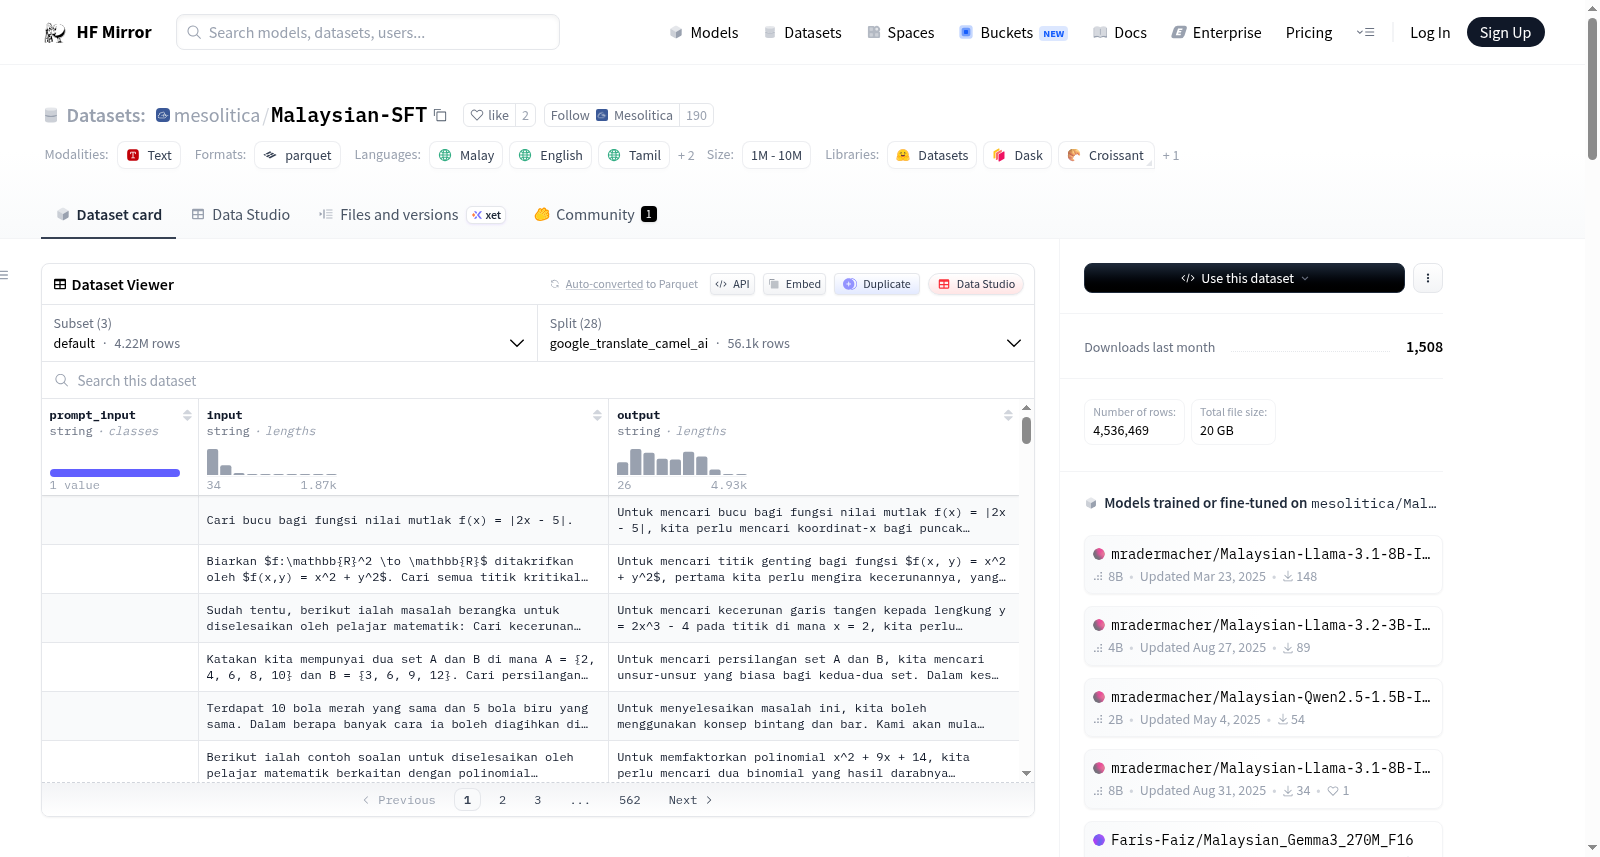Image resolution: width=1600 pixels, height=857 pixels.
Task: Copy dataset name icon next to Malaysian-SFT
Action: pyautogui.click(x=440, y=115)
